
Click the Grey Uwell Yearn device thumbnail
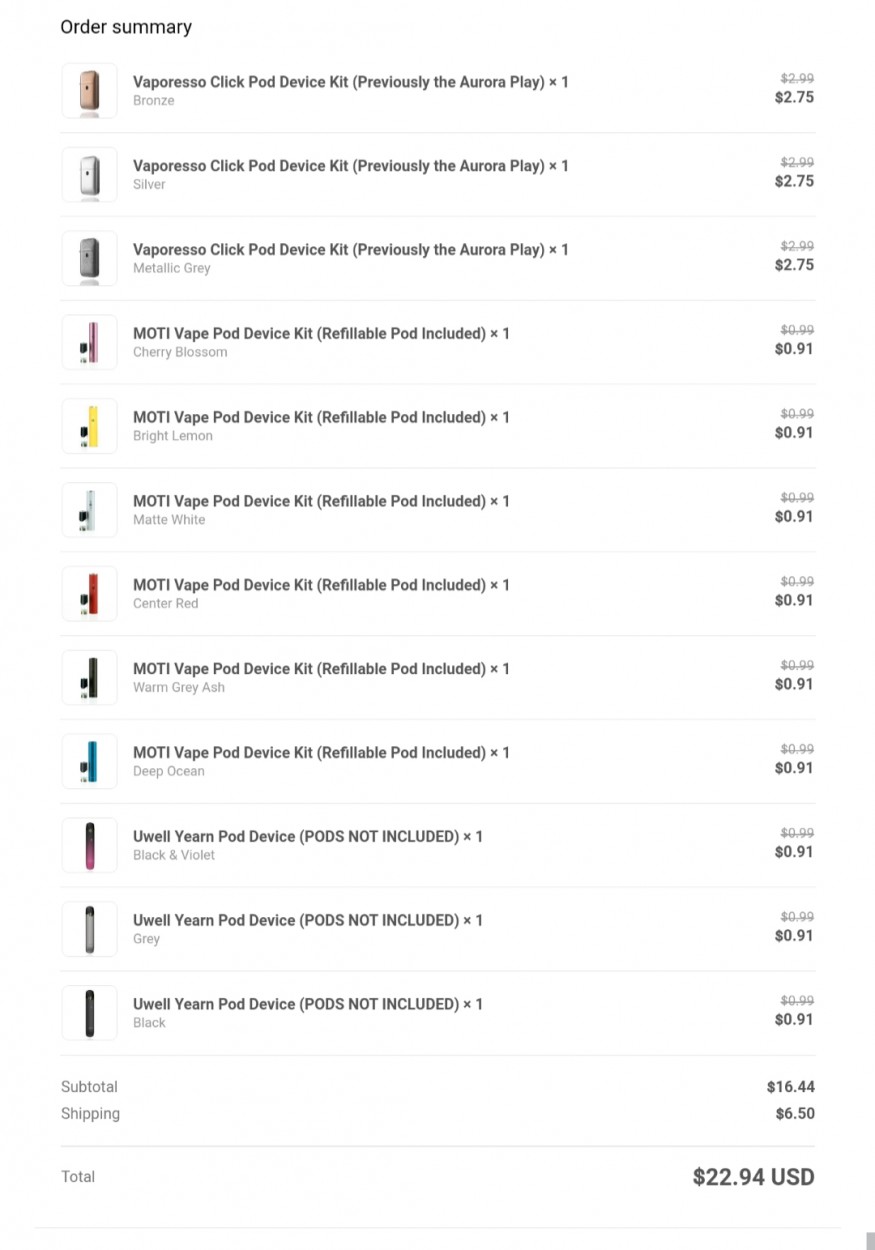(x=89, y=930)
